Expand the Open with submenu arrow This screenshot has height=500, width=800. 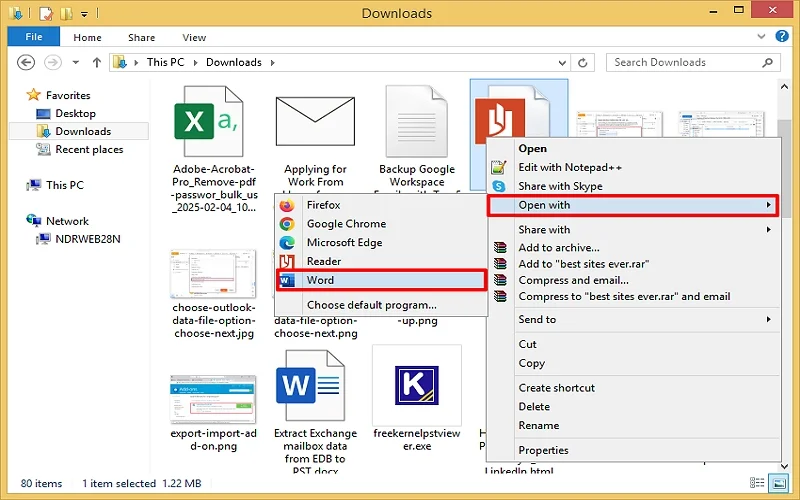768,205
